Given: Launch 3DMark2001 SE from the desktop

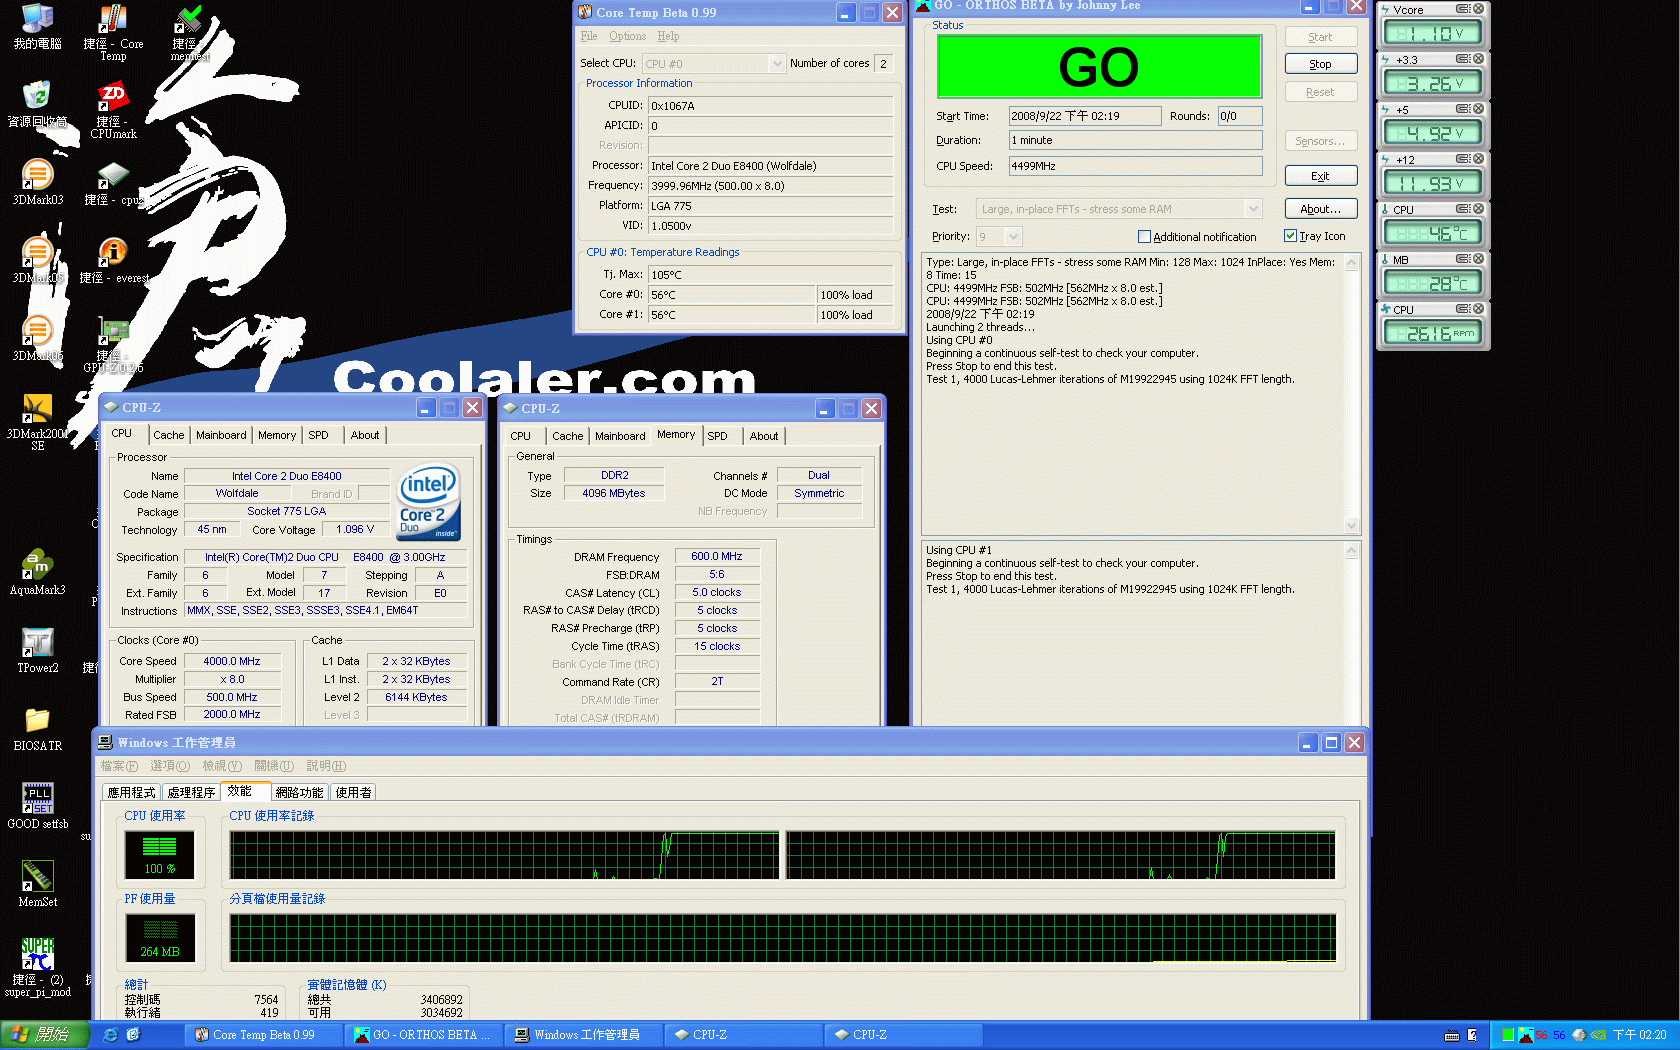Looking at the screenshot, I should pos(37,422).
